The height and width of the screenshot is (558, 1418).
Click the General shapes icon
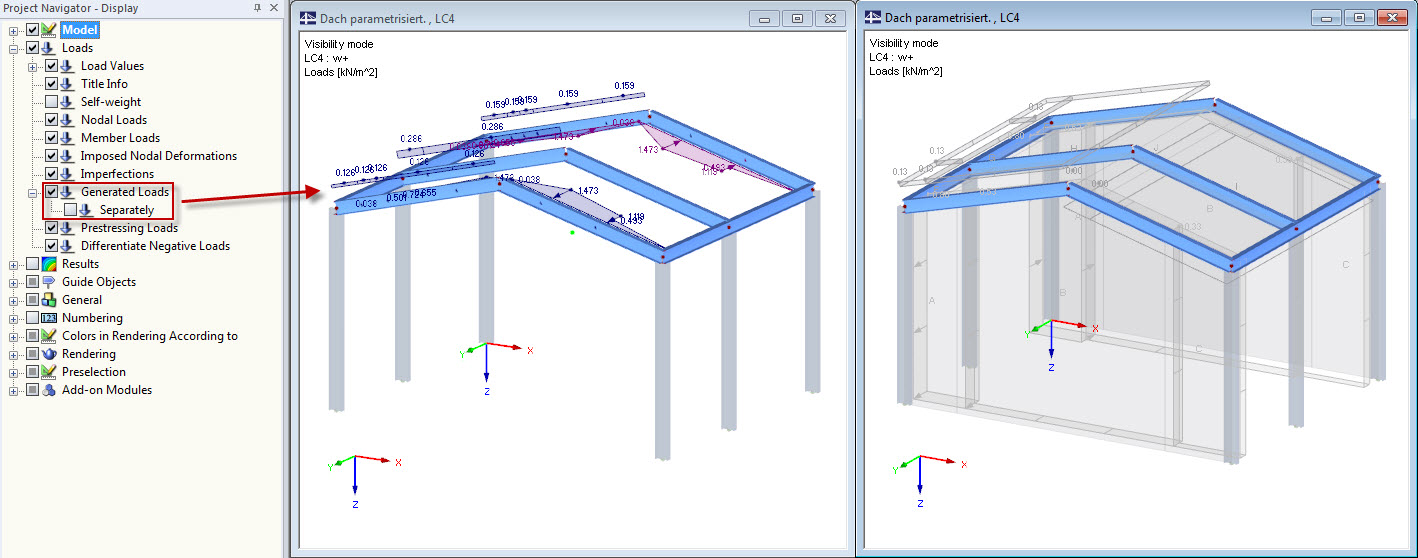pyautogui.click(x=49, y=300)
